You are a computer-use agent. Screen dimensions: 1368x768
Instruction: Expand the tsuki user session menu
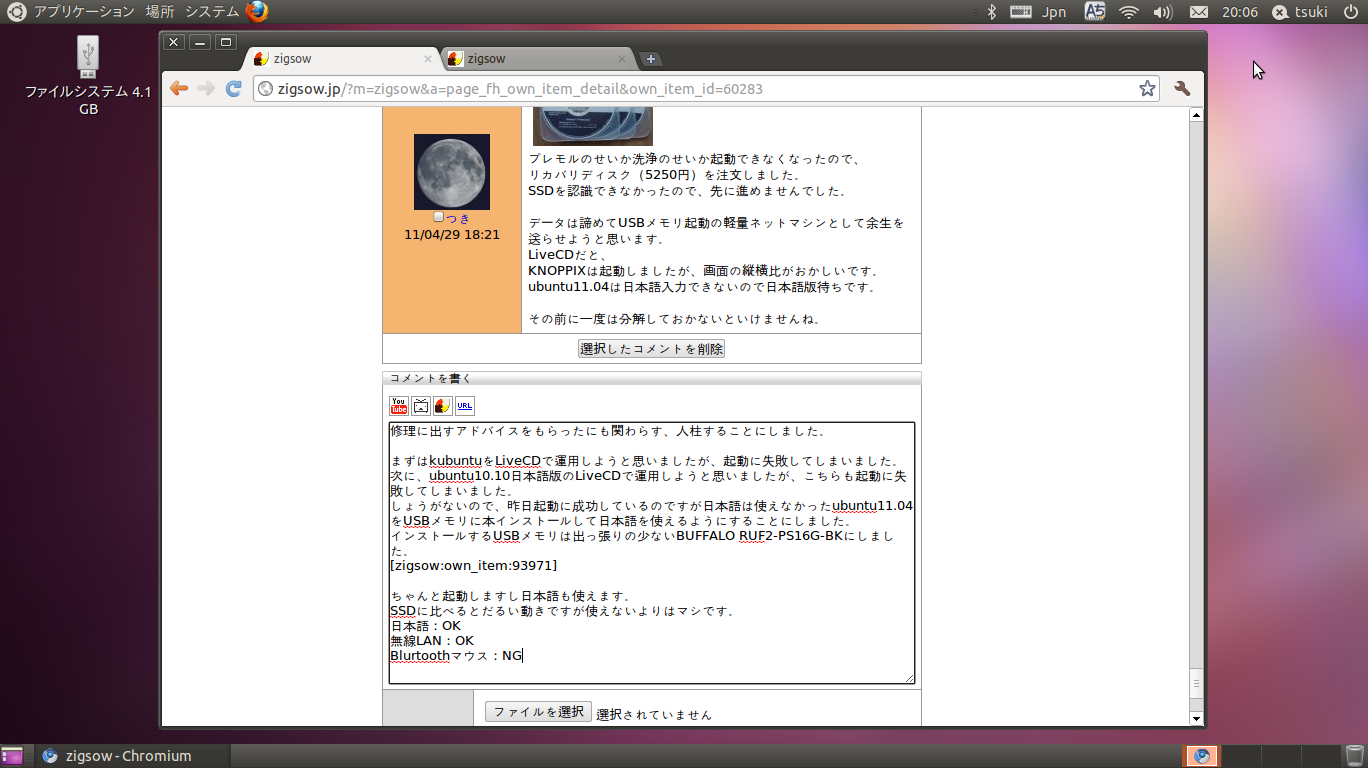coord(1300,12)
